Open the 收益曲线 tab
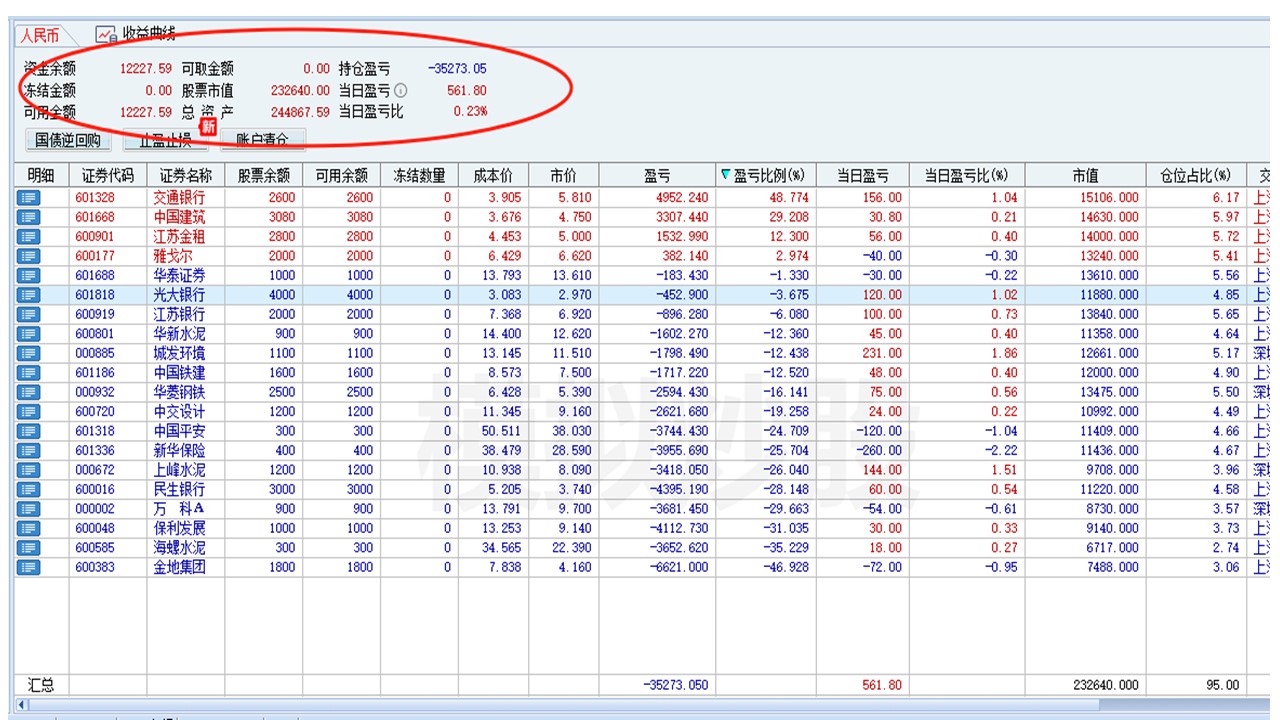 (137, 35)
